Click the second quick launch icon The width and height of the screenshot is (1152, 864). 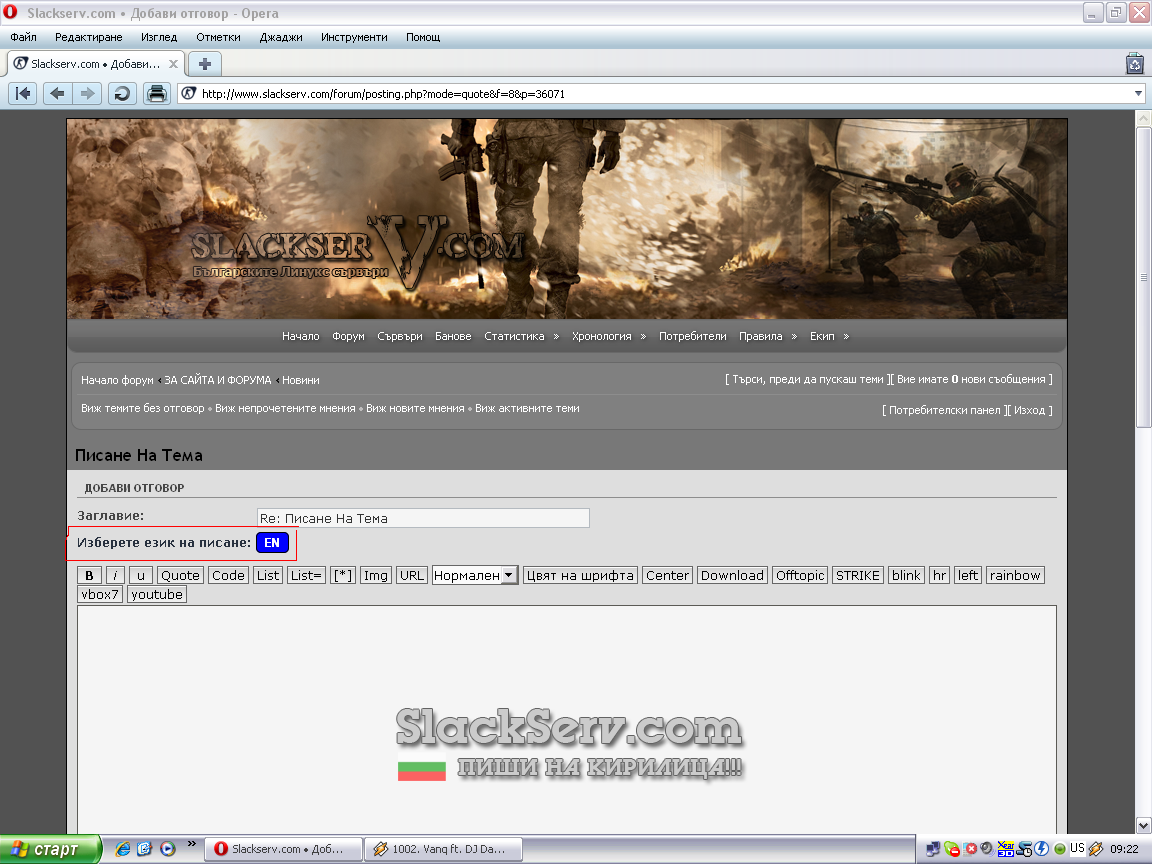[145, 849]
